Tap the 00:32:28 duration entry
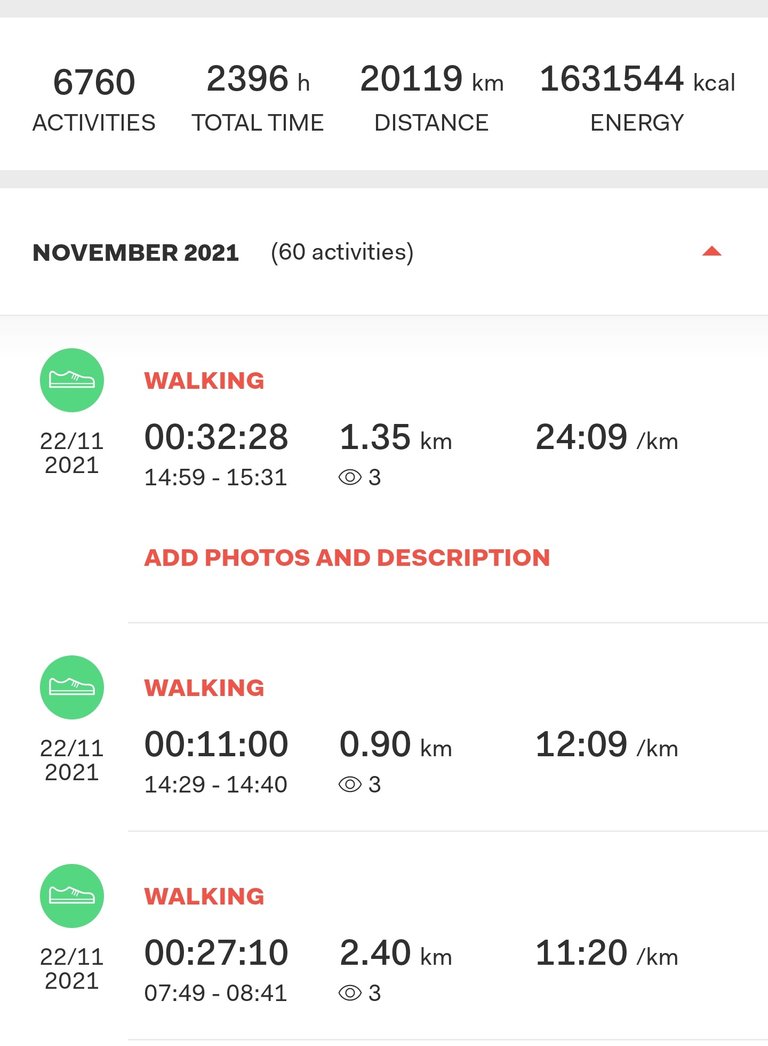This screenshot has height=1046, width=768. pos(216,438)
